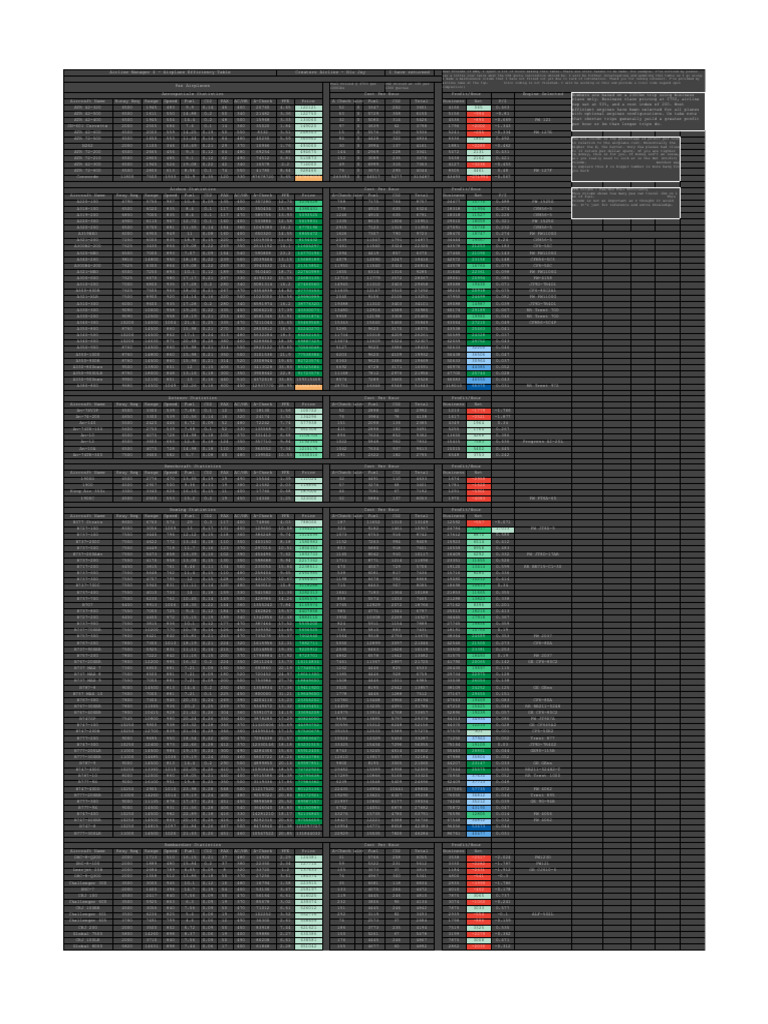Select the Antonov Statistics section header
Viewport: 768px width, 1024px height.
[x=193, y=398]
